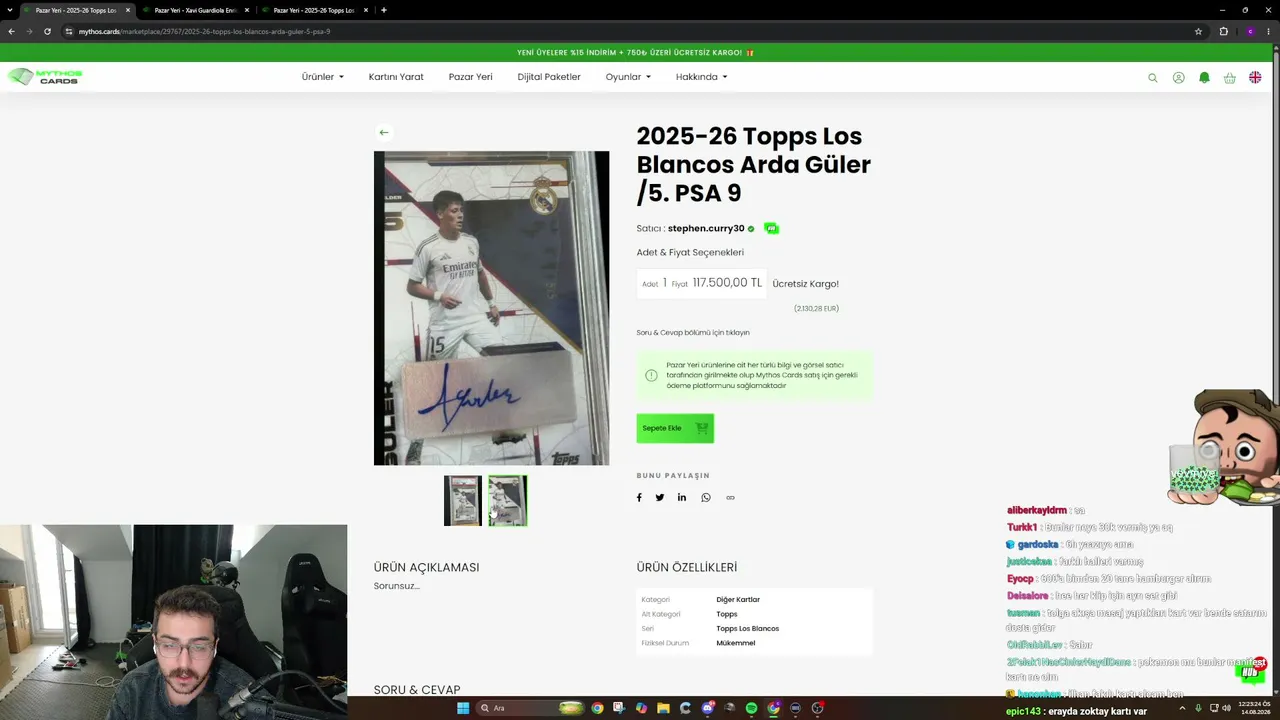Click the Diğer Kartlar category link
This screenshot has height=720, width=1280.
738,600
